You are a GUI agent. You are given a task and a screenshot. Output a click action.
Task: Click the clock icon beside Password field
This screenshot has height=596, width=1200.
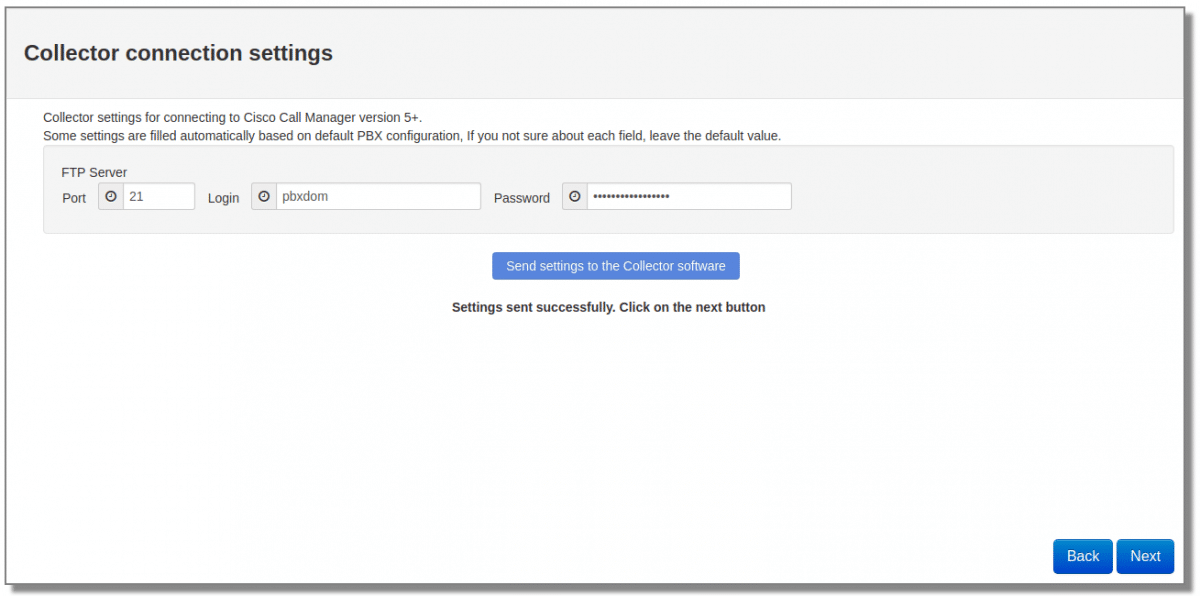[575, 197]
